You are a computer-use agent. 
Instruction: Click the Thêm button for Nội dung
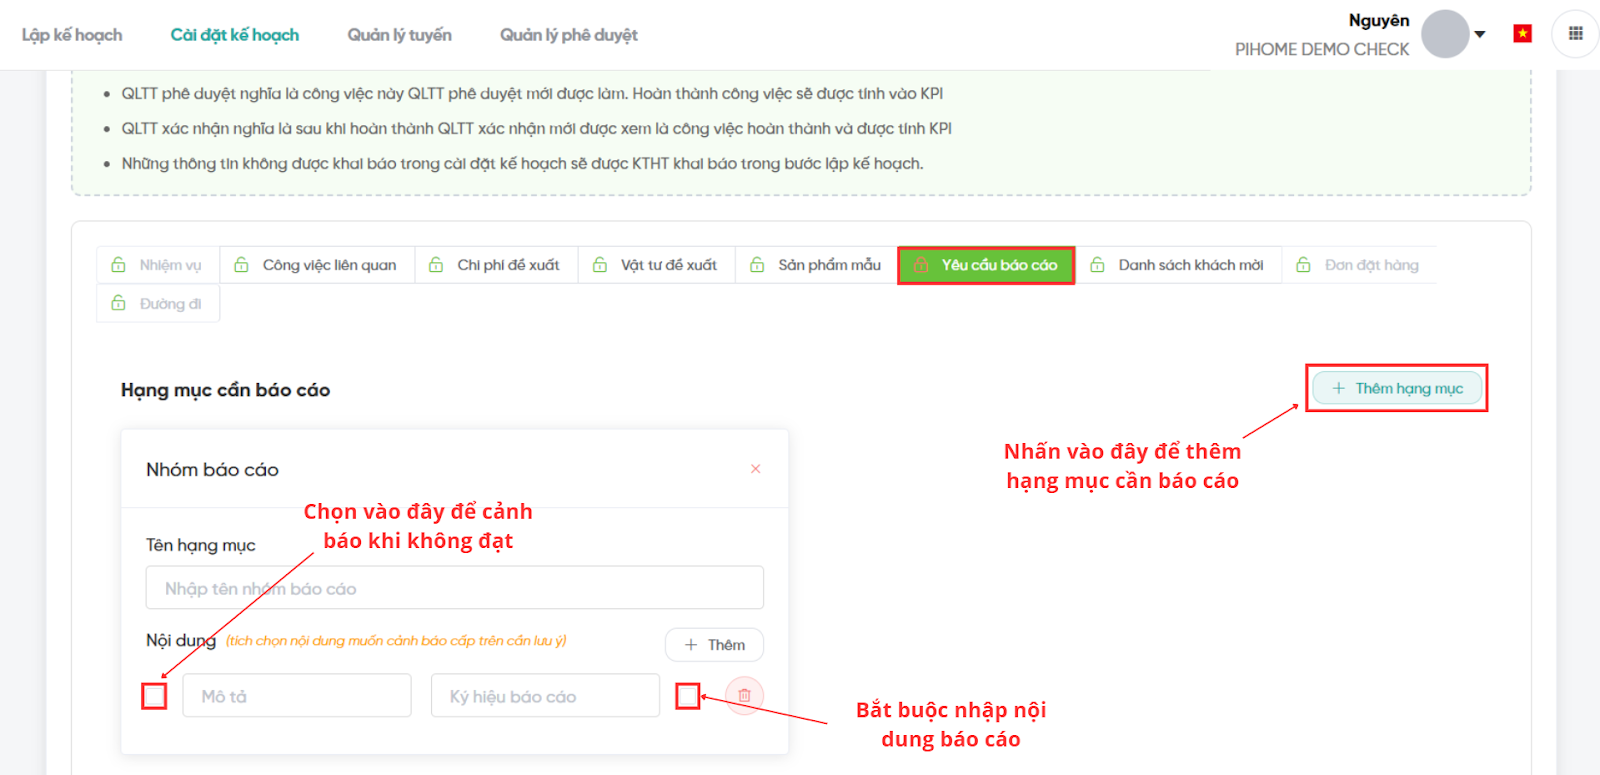[714, 645]
